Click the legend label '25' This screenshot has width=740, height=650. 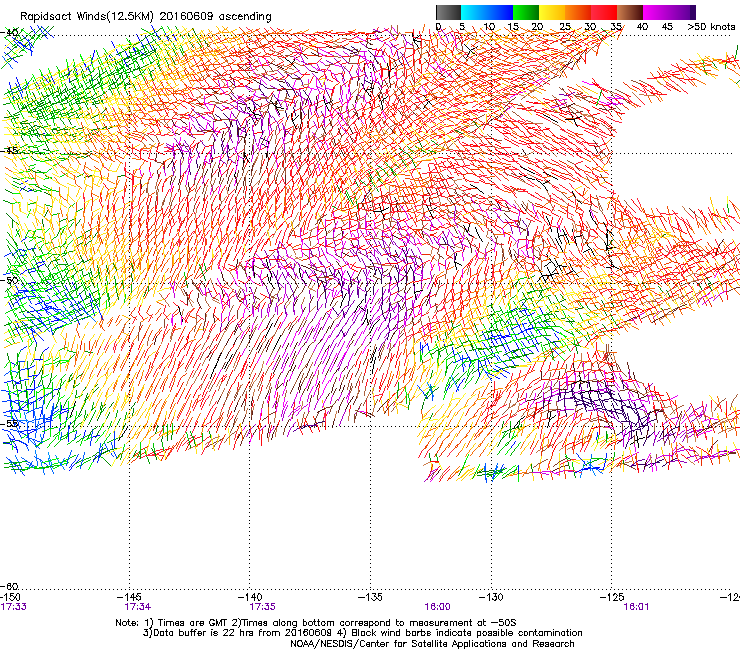[x=565, y=27]
